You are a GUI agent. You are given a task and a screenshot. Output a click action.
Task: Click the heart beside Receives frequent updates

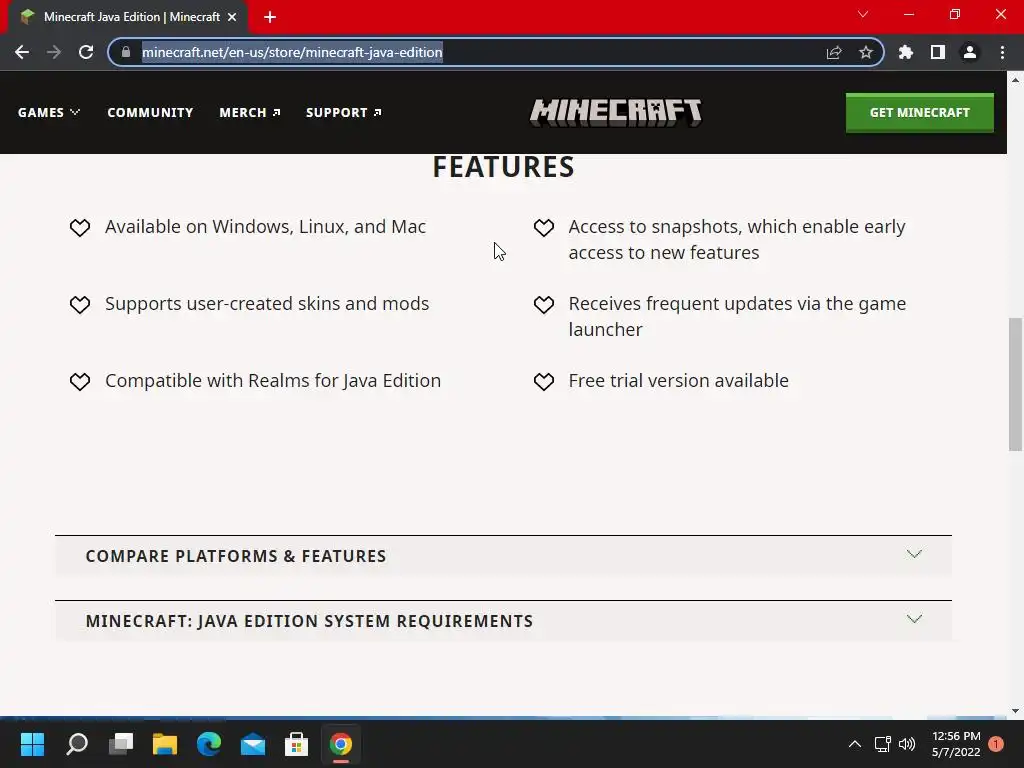pyautogui.click(x=543, y=304)
